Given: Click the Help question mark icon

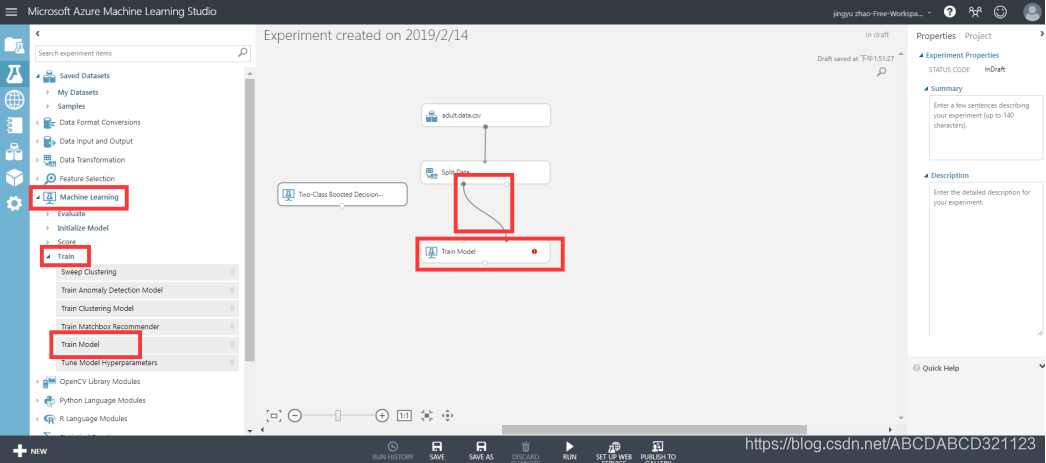Looking at the screenshot, I should (949, 12).
